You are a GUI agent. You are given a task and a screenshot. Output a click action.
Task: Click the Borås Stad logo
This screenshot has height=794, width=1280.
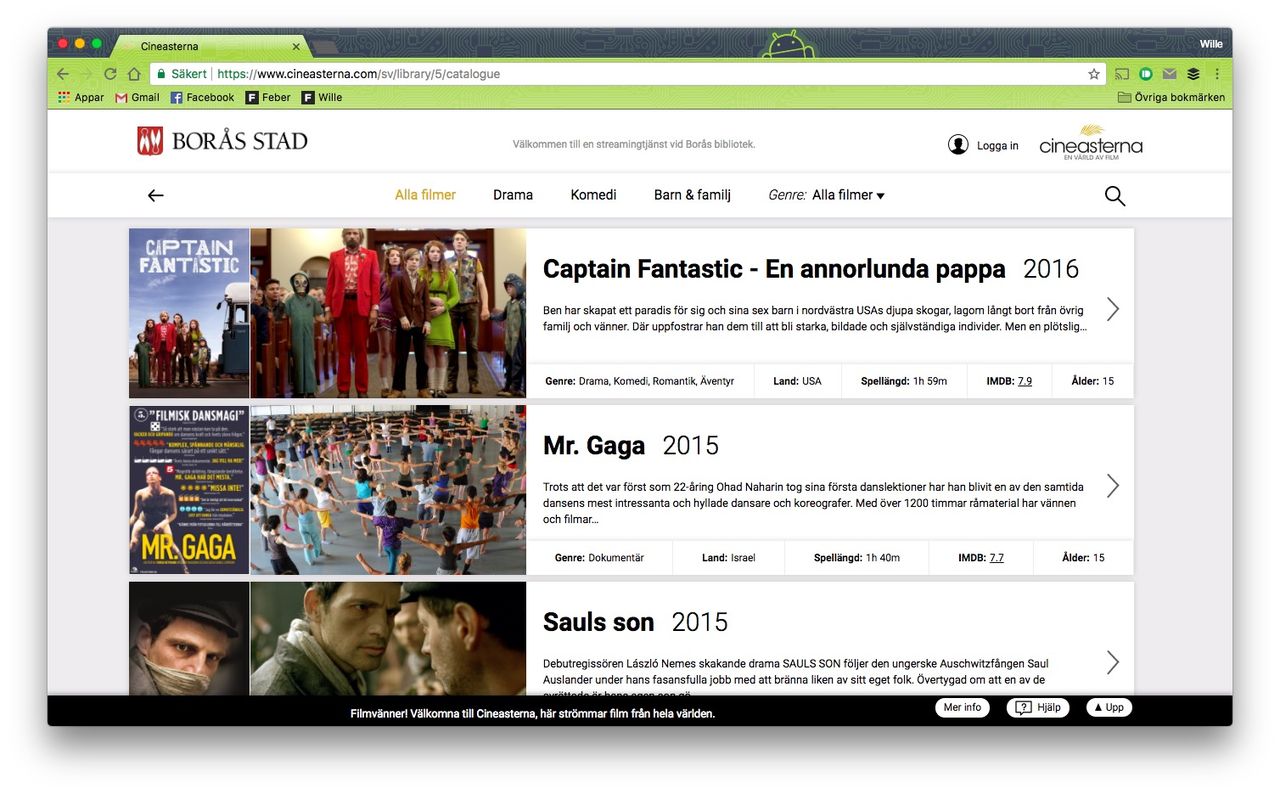[x=222, y=141]
